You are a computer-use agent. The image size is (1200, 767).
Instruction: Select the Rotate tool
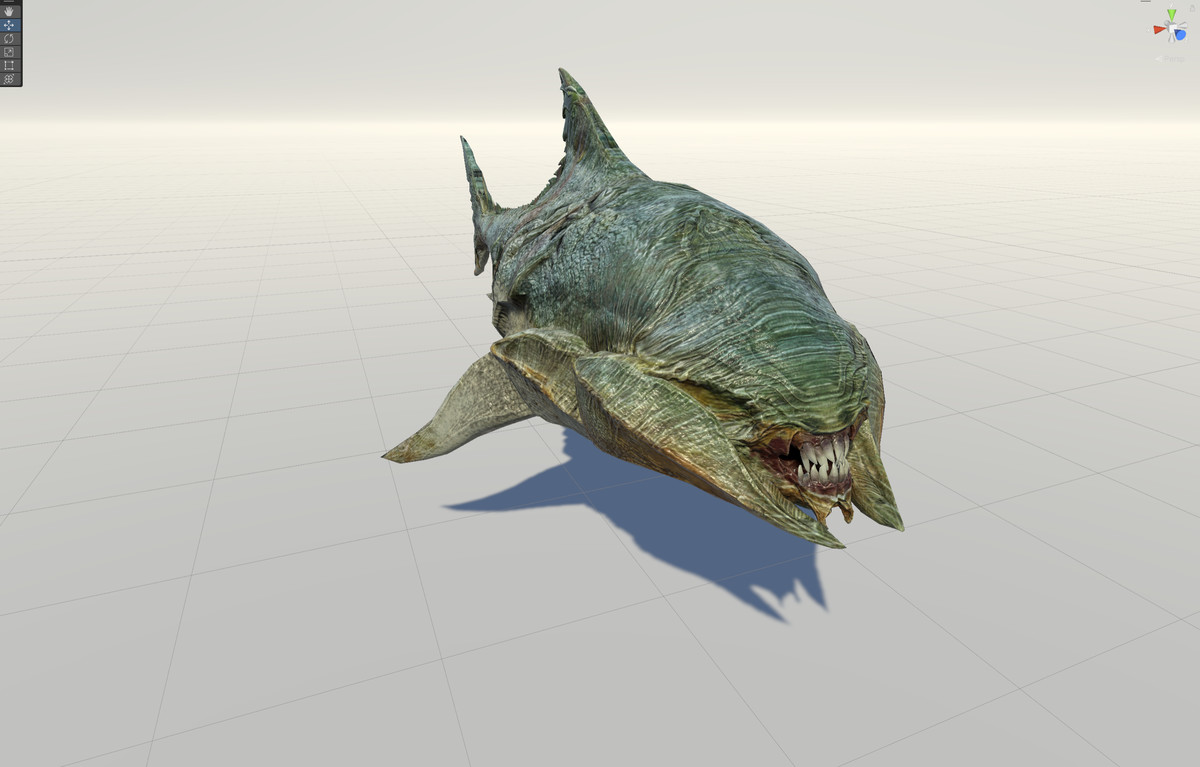(x=10, y=38)
